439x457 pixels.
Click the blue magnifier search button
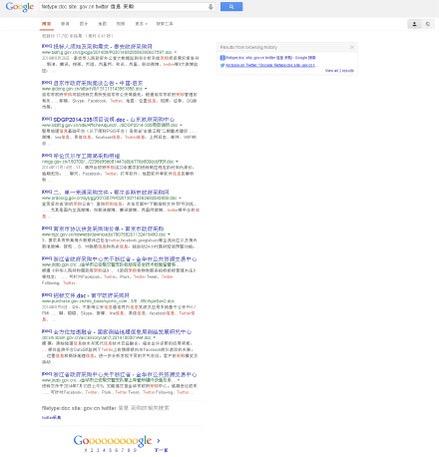(x=231, y=7)
